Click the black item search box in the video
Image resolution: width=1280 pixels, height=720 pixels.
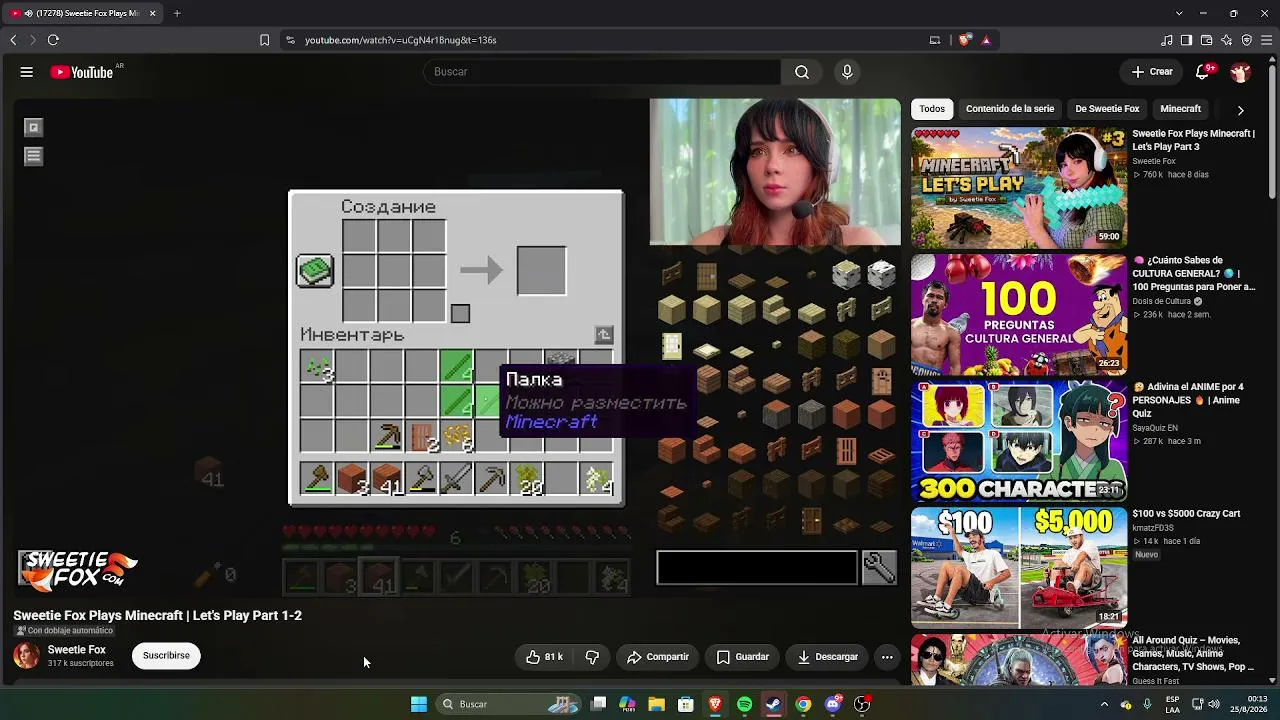pyautogui.click(x=757, y=568)
